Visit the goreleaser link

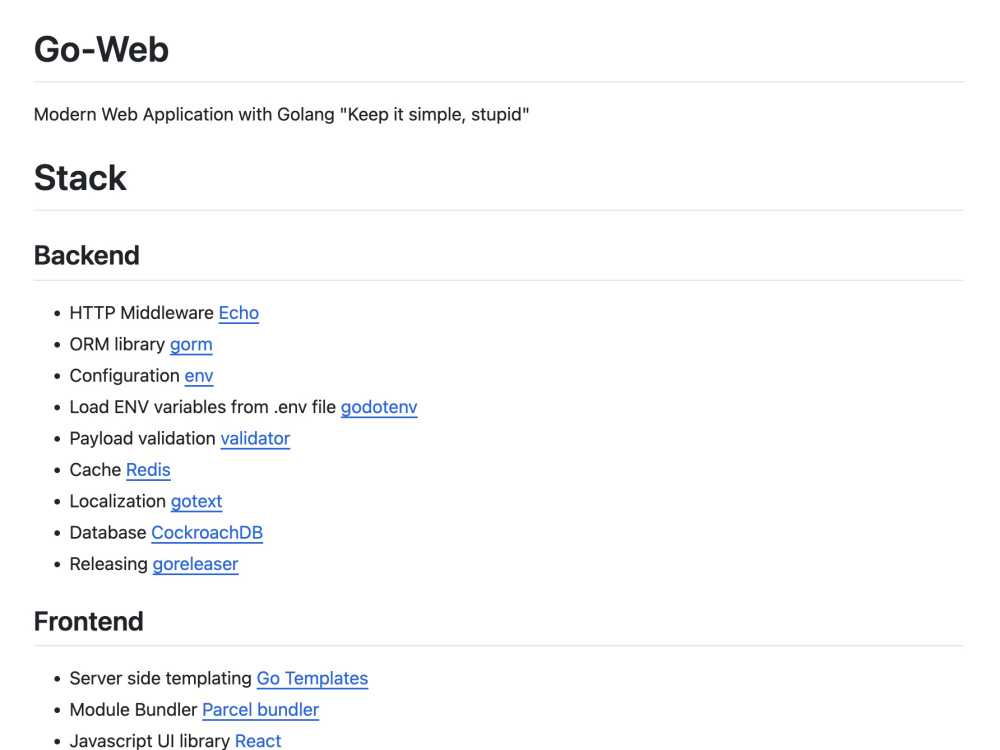point(195,564)
